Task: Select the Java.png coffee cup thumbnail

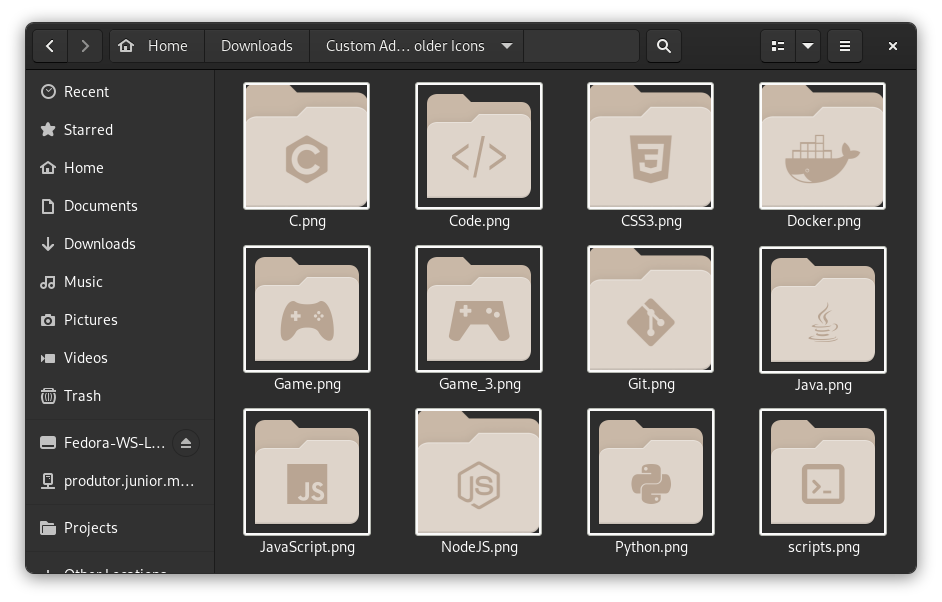Action: (822, 309)
